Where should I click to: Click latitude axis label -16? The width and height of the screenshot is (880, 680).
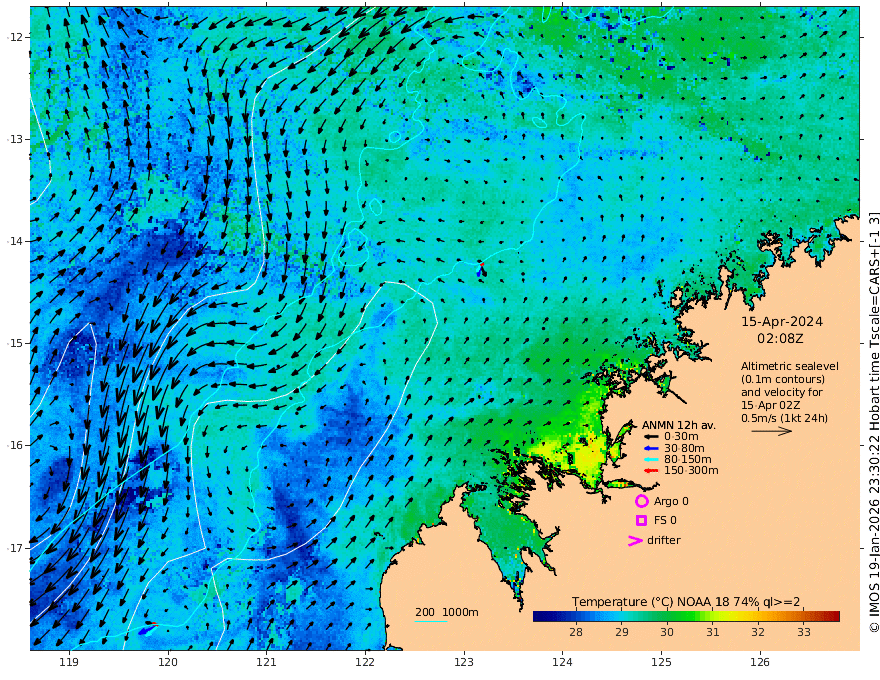tap(15, 445)
